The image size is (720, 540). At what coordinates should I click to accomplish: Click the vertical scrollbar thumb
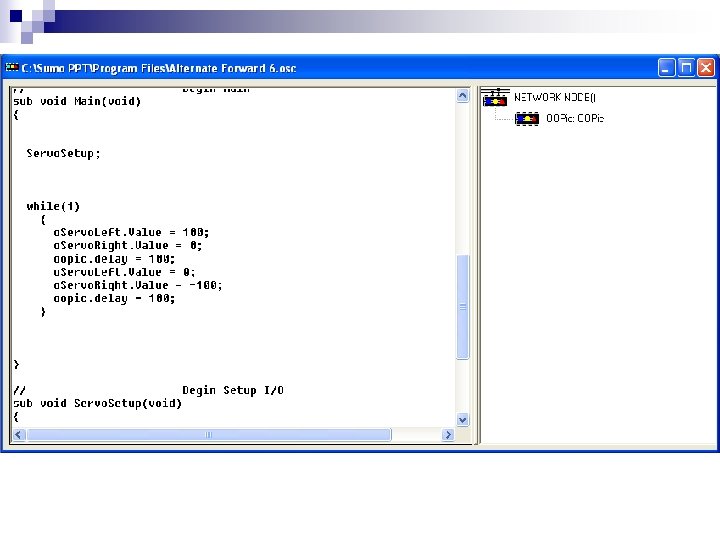462,307
